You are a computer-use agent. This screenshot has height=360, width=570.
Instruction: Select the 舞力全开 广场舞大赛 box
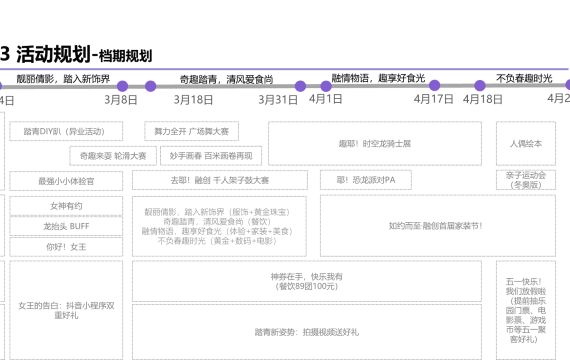pos(192,131)
